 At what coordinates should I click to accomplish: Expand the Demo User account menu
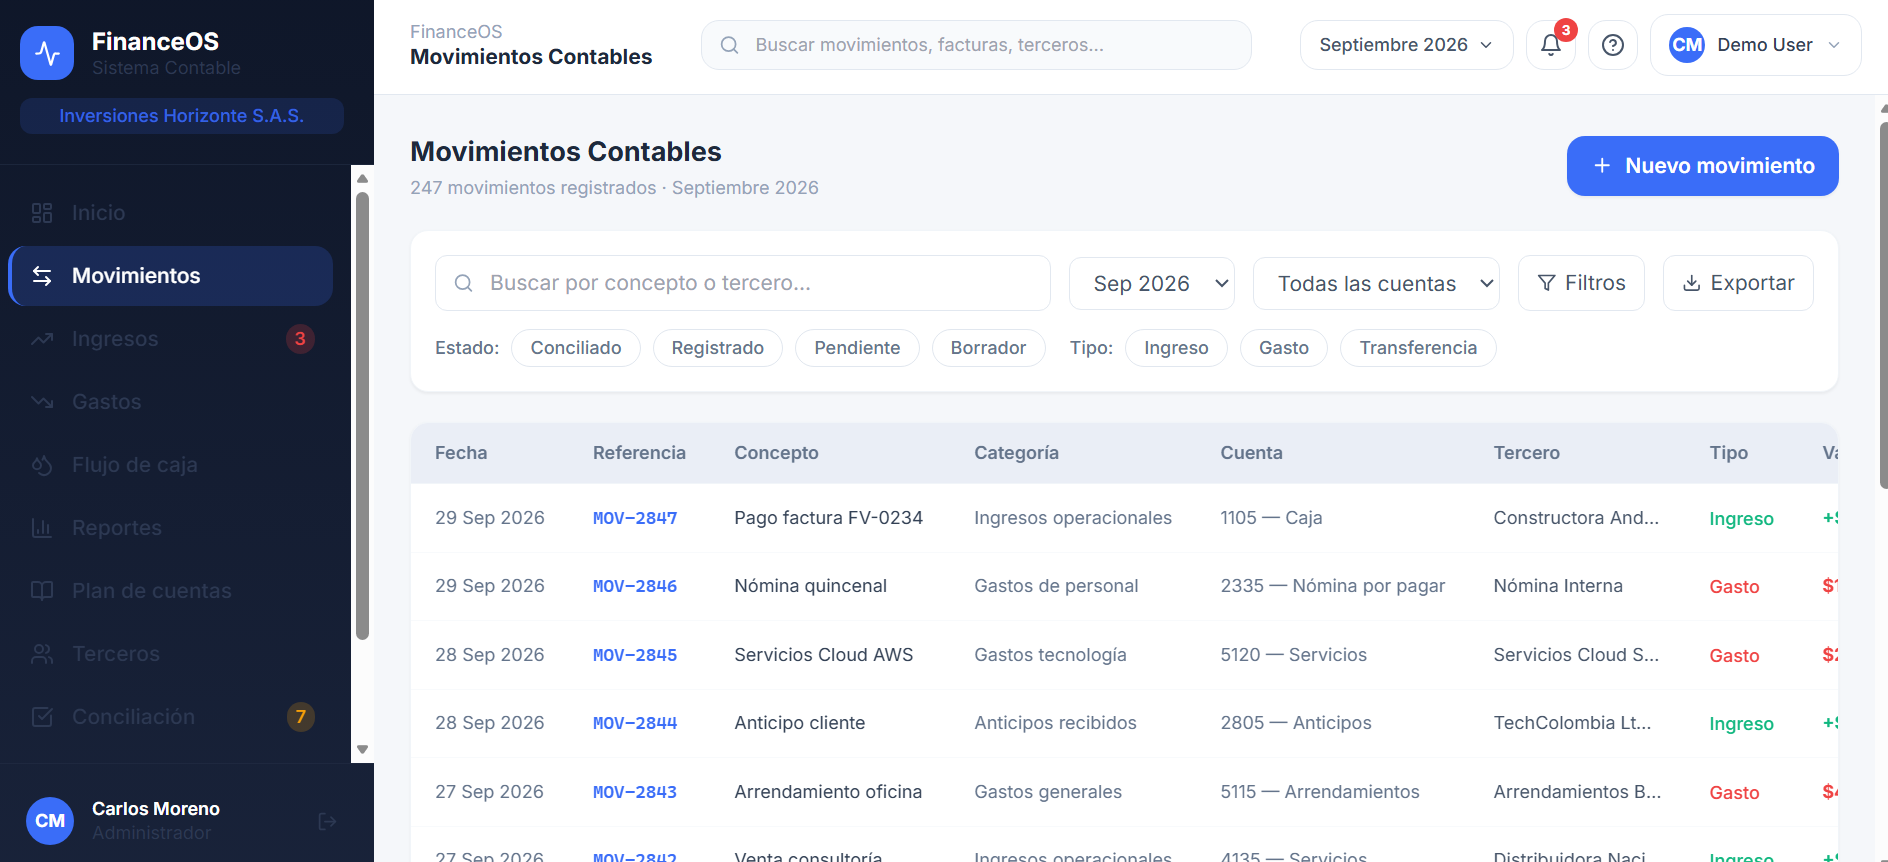1755,45
